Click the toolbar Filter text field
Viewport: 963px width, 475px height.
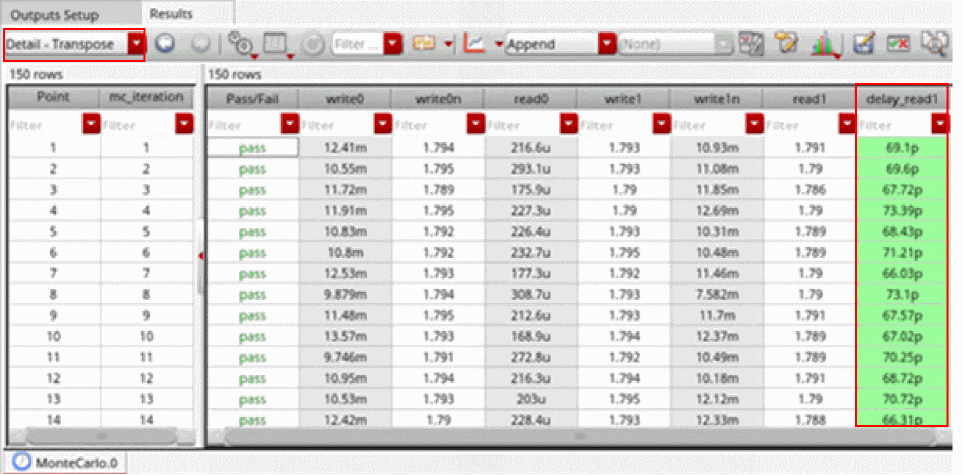tap(357, 44)
